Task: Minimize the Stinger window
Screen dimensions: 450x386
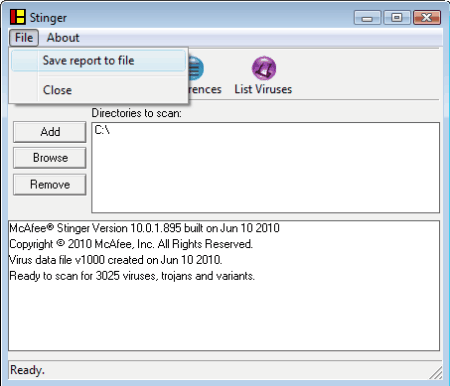Action: pos(367,18)
